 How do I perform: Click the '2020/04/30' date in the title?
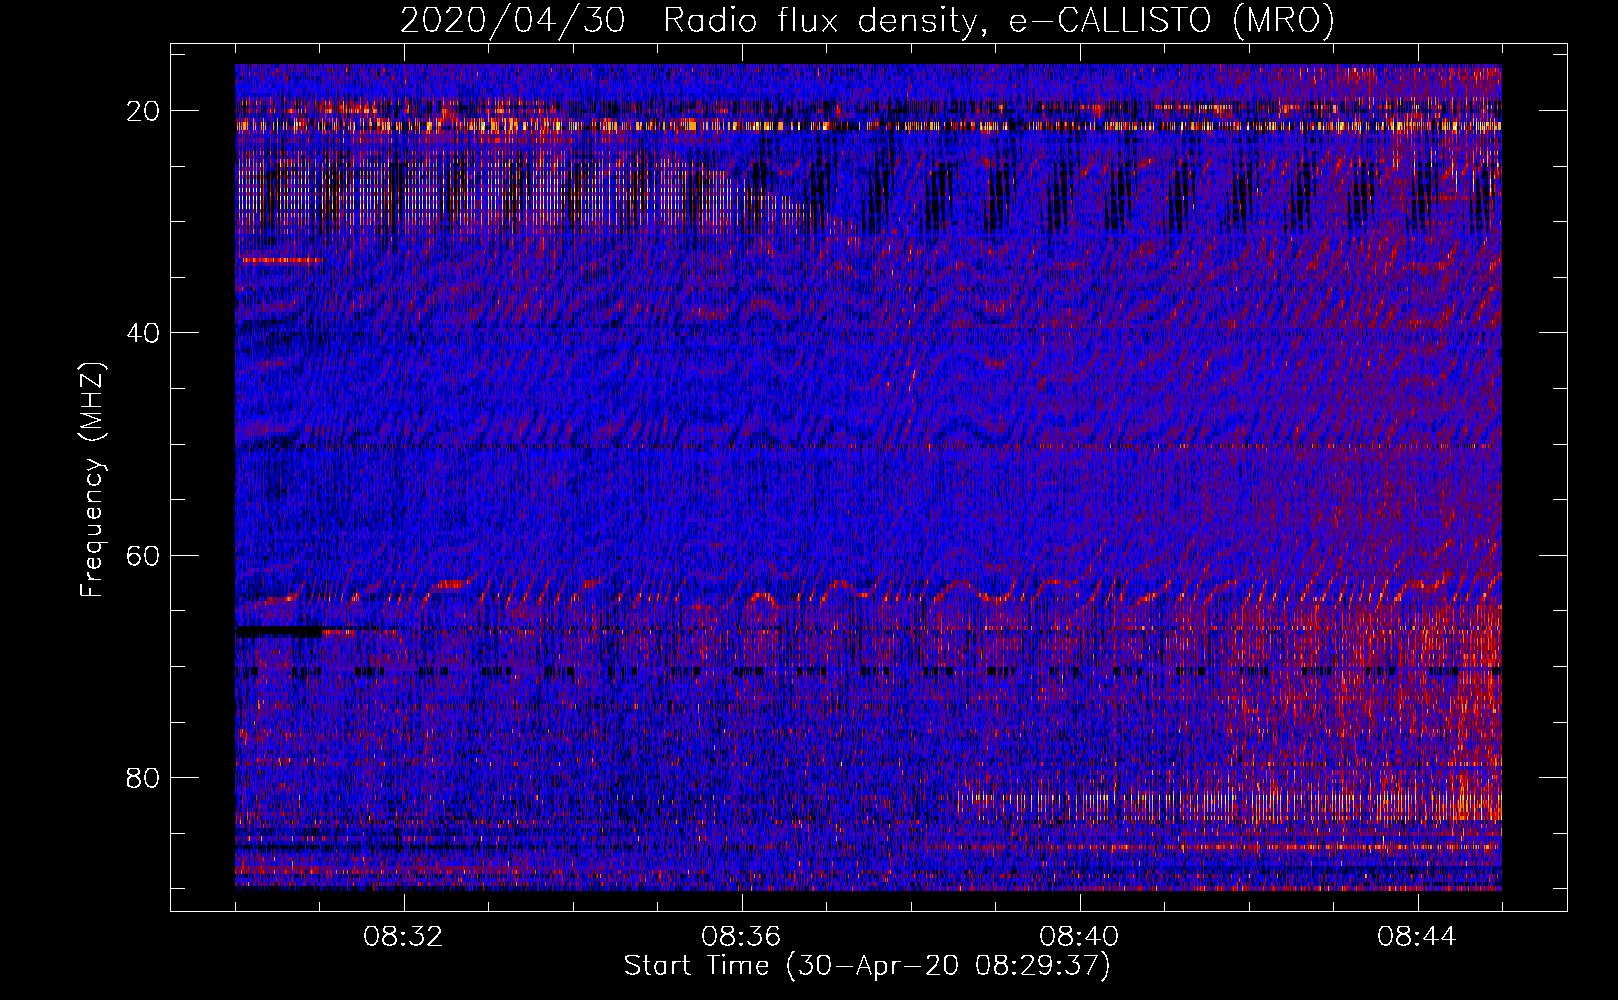coord(514,20)
